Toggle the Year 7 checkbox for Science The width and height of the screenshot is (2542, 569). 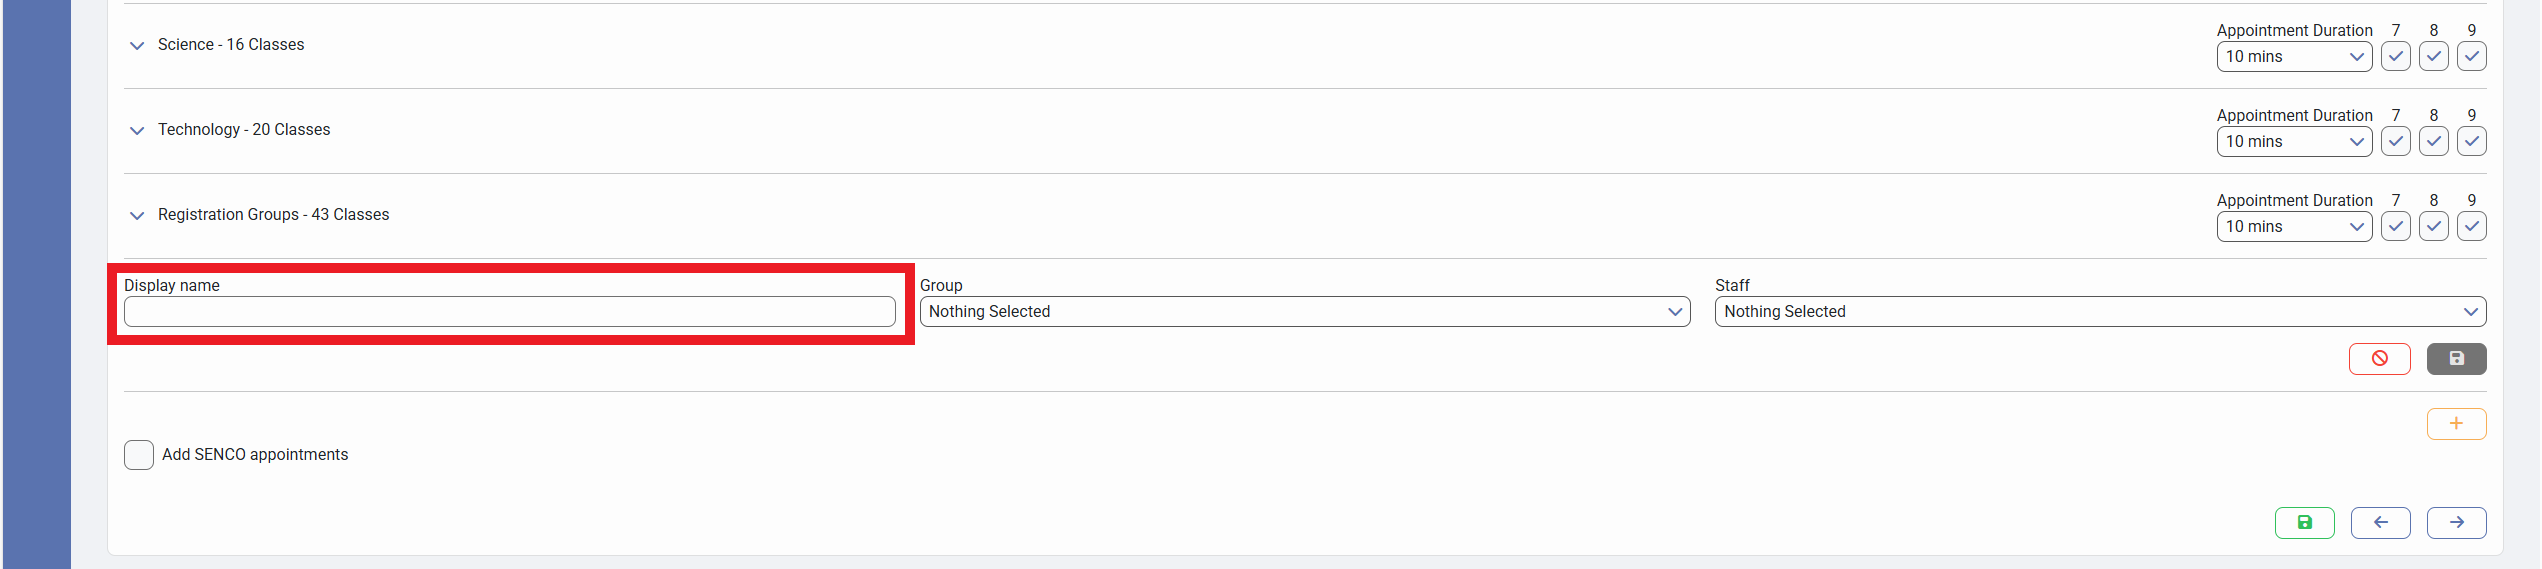click(x=2395, y=57)
